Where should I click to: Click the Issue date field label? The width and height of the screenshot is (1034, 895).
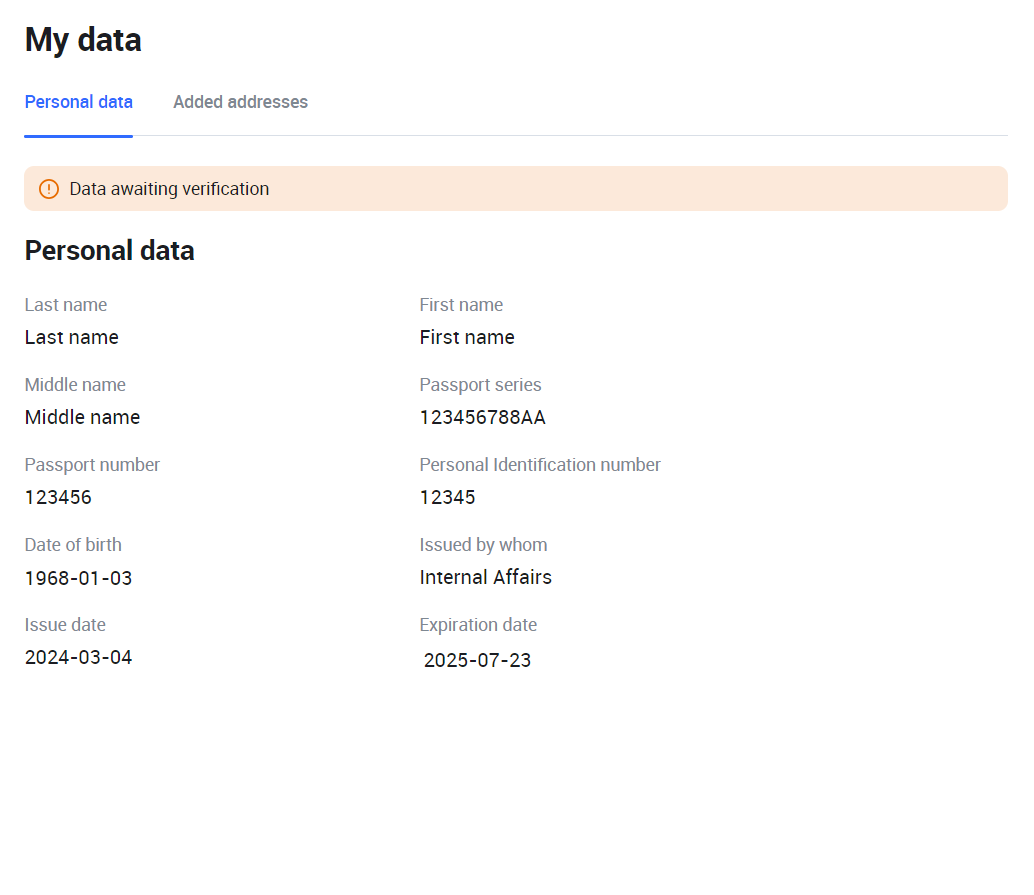[x=65, y=625]
